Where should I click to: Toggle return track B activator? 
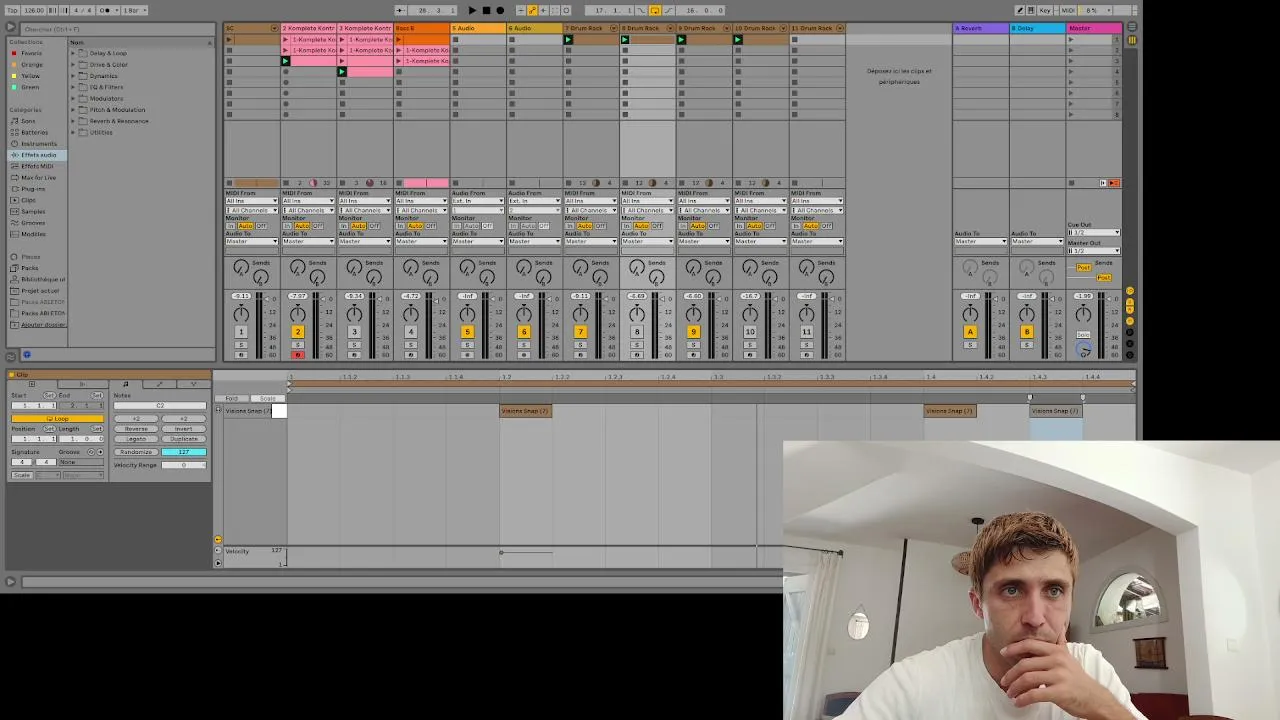[x=1026, y=332]
